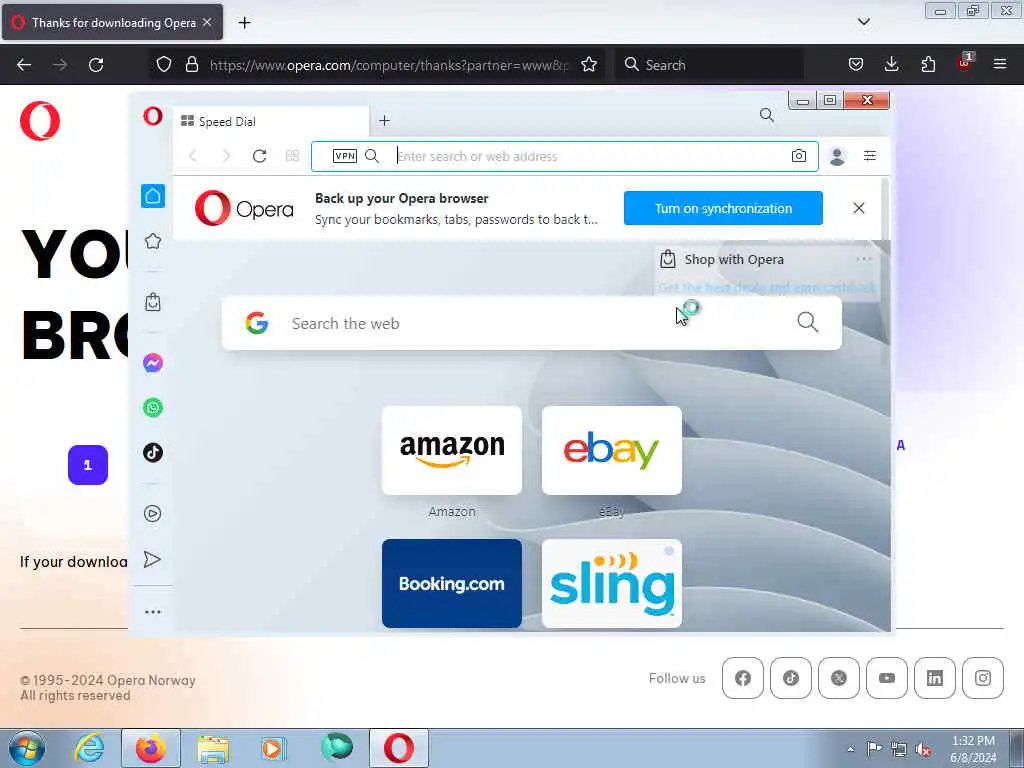
Task: Click the Shop with Opera heading
Action: click(x=734, y=259)
